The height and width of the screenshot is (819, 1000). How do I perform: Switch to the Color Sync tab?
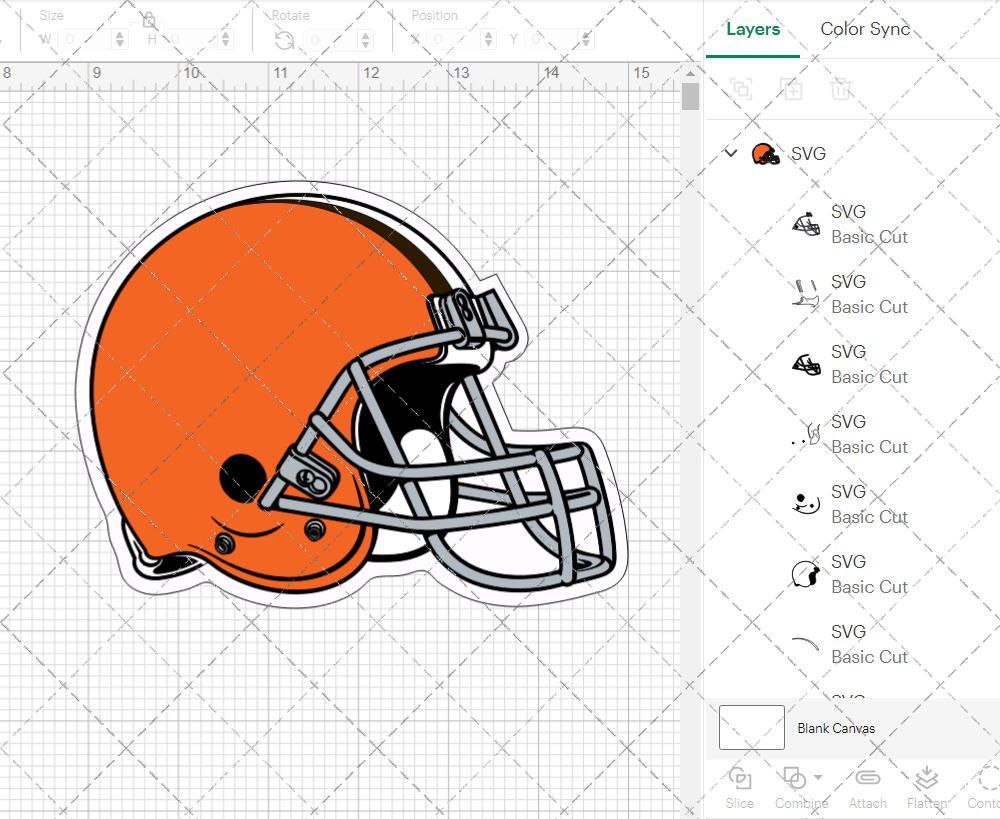click(x=865, y=29)
